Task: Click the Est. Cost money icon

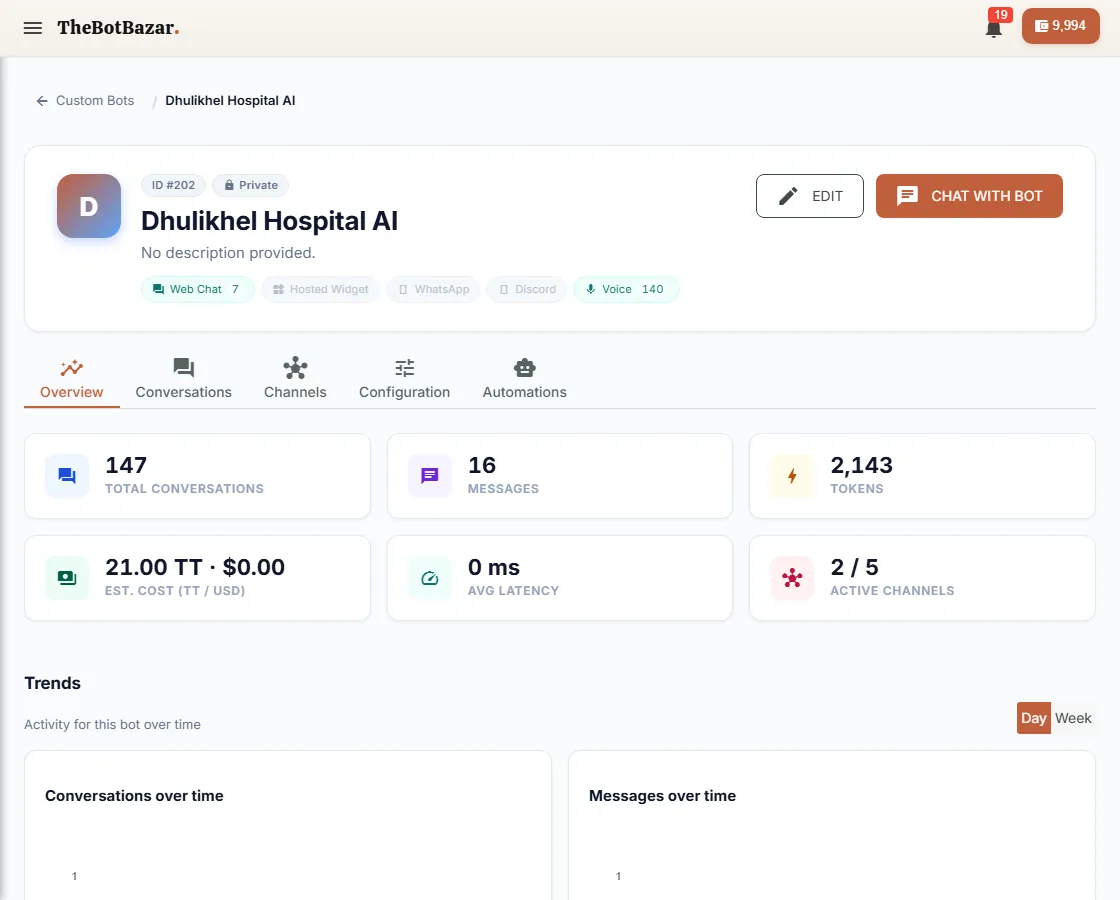Action: (x=67, y=578)
